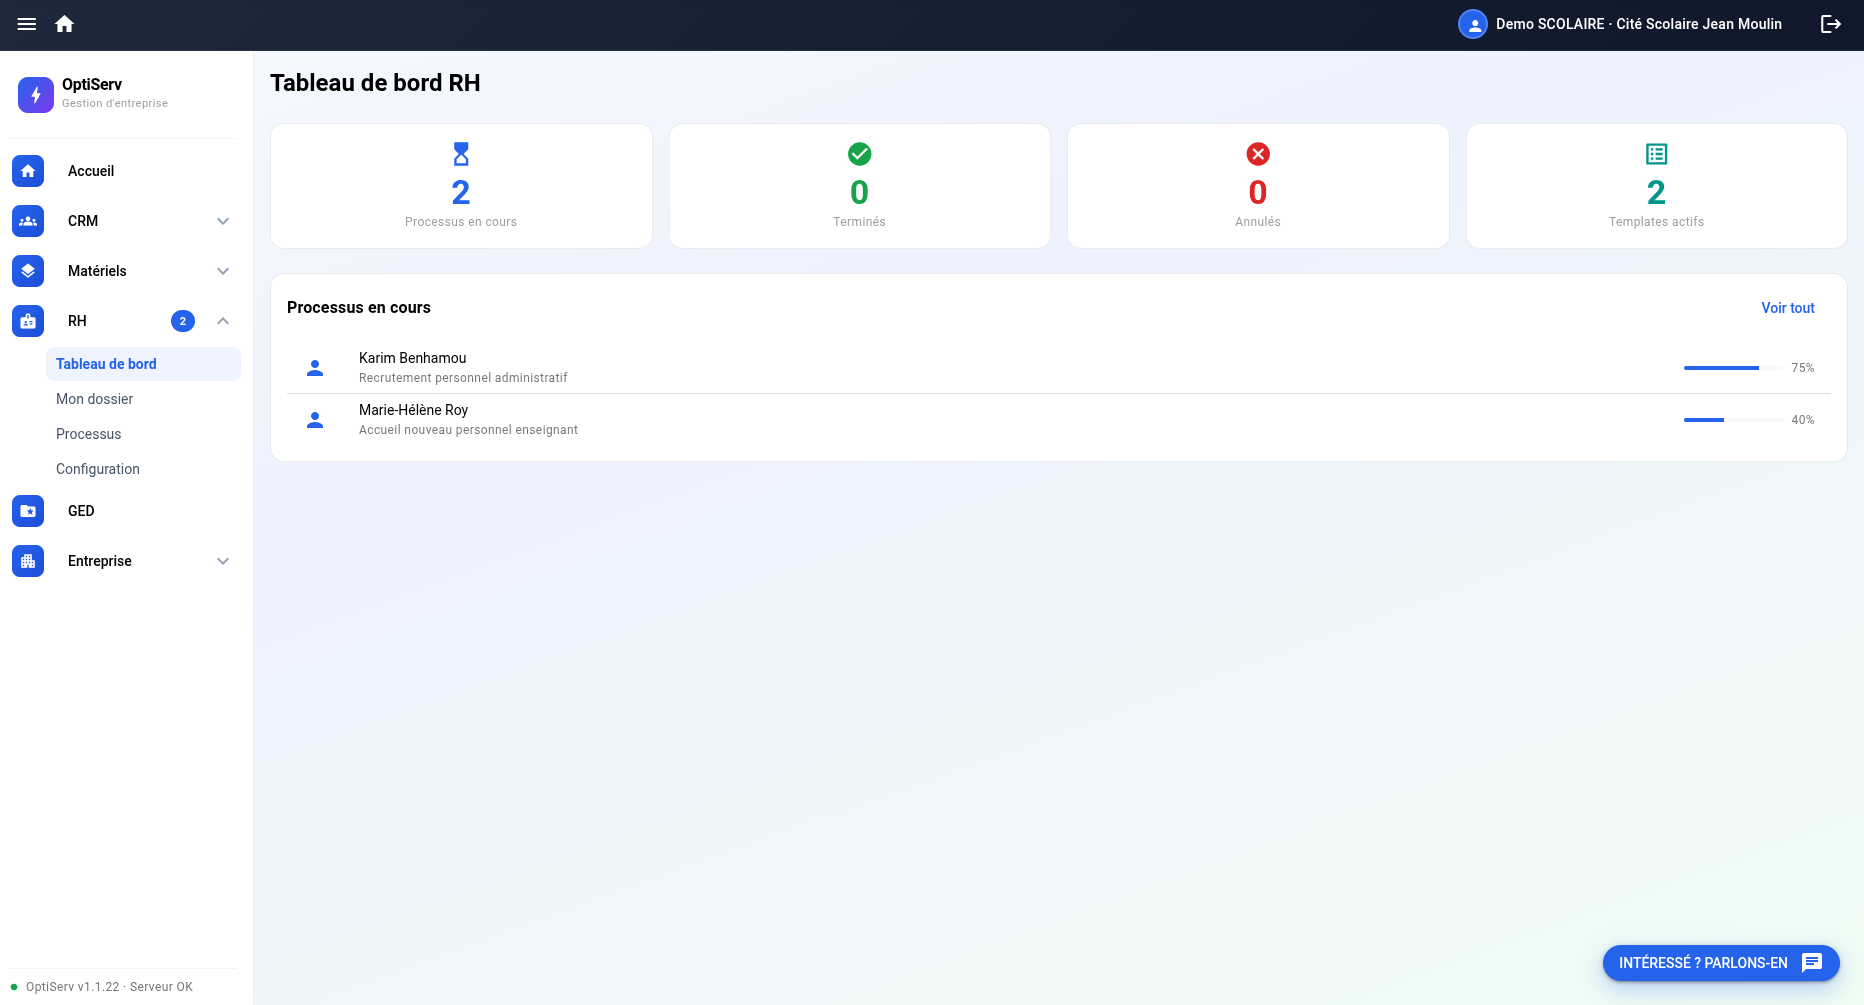Image resolution: width=1864 pixels, height=1005 pixels.
Task: Click the Annulés count 0
Action: (1258, 192)
